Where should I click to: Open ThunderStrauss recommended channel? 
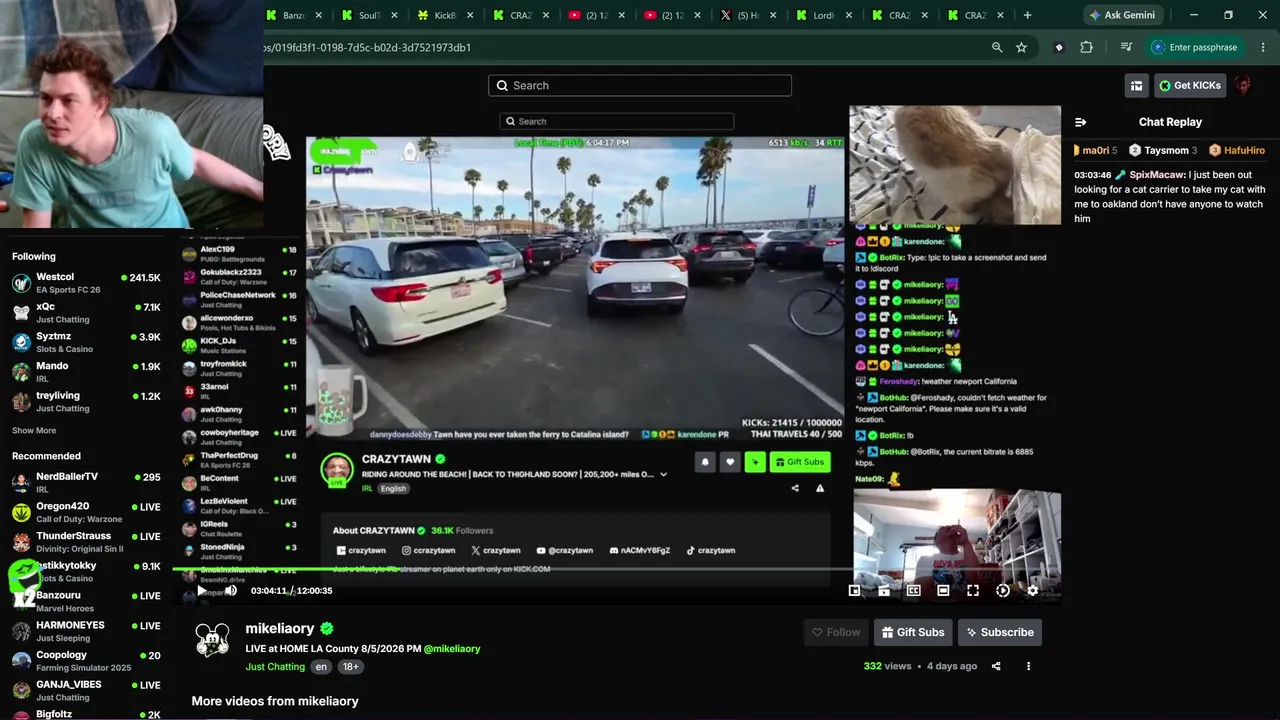click(x=86, y=542)
